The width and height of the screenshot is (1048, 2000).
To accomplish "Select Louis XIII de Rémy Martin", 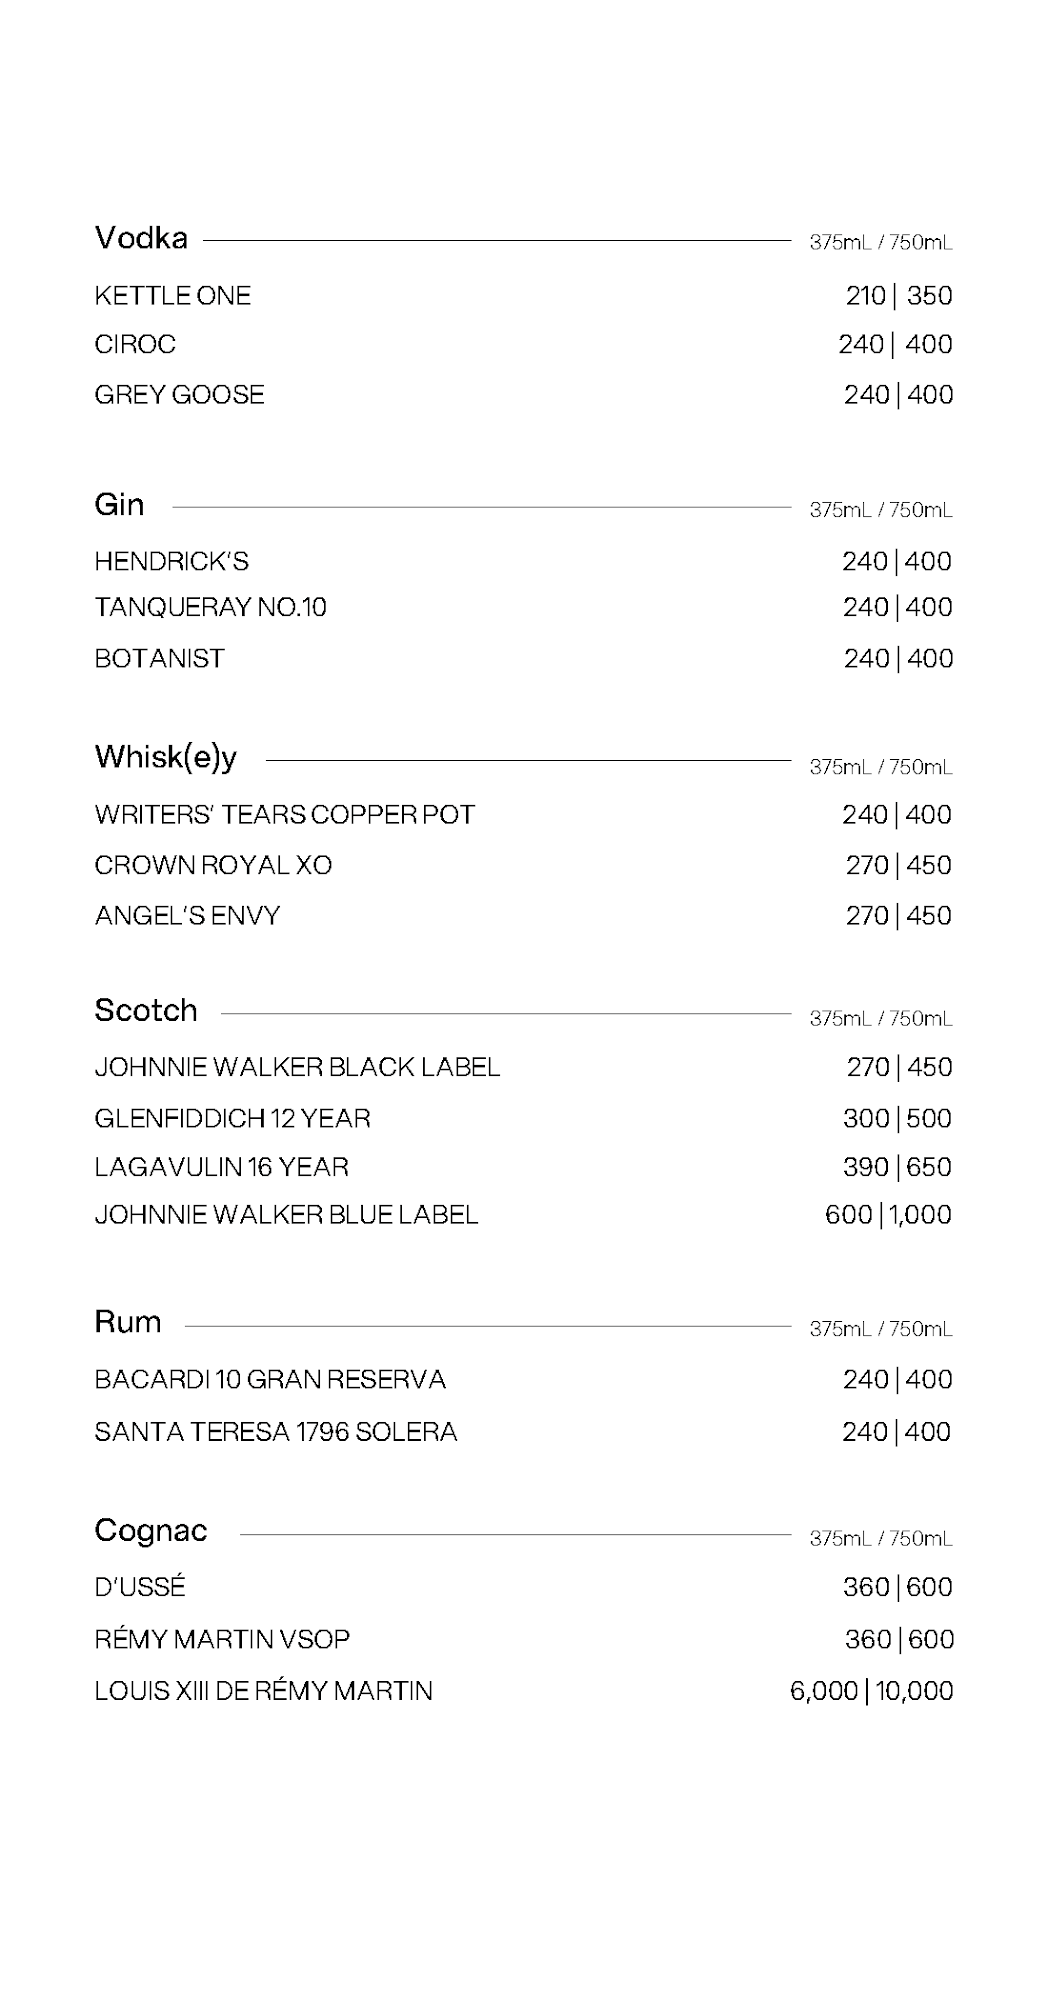I will click(x=263, y=1691).
